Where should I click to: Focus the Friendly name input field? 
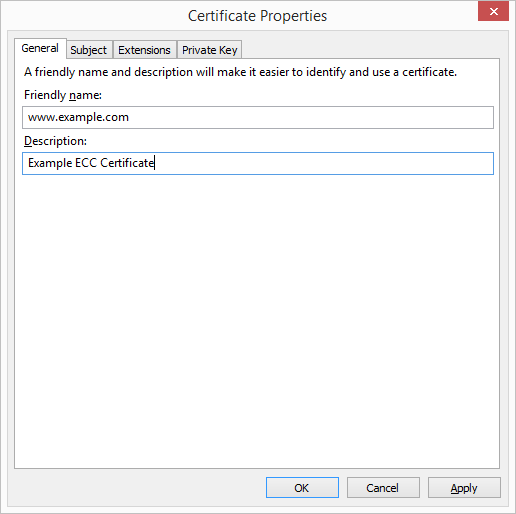(258, 117)
